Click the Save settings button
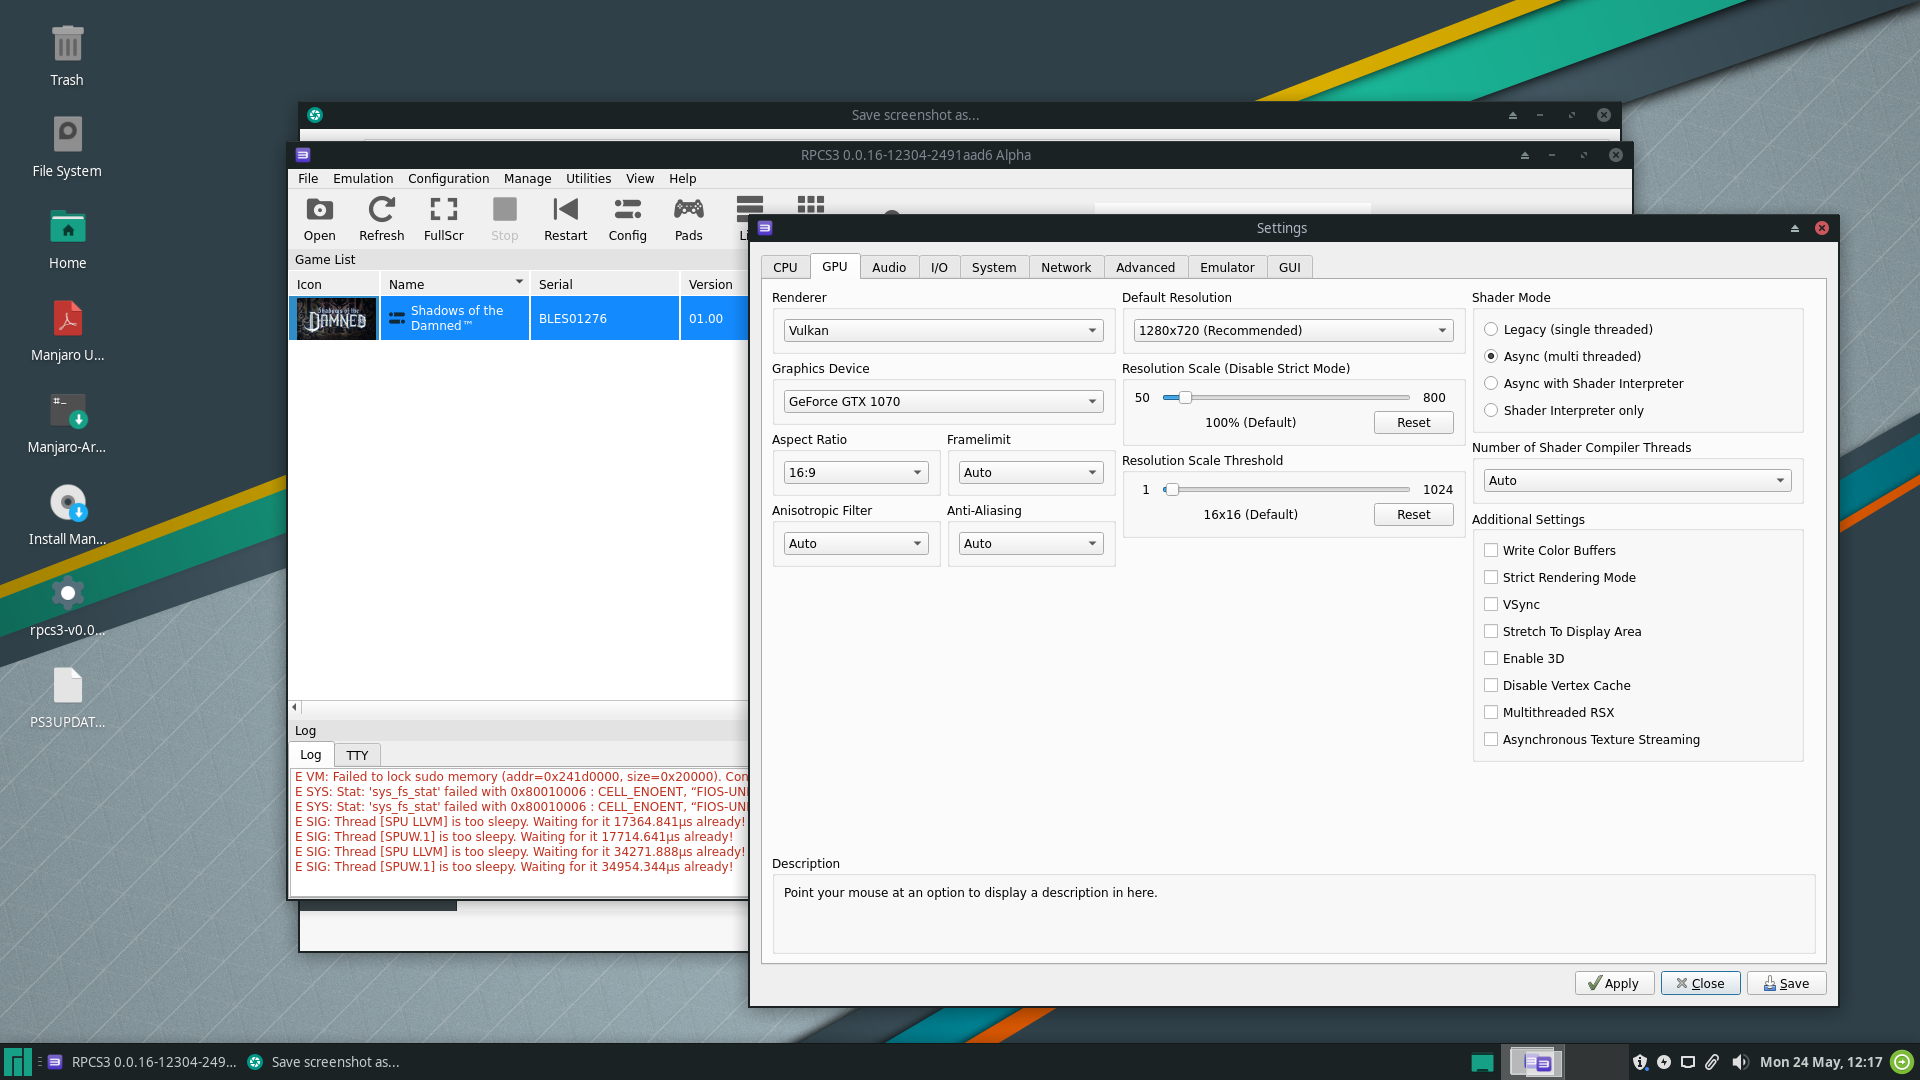1920x1080 pixels. point(1786,983)
